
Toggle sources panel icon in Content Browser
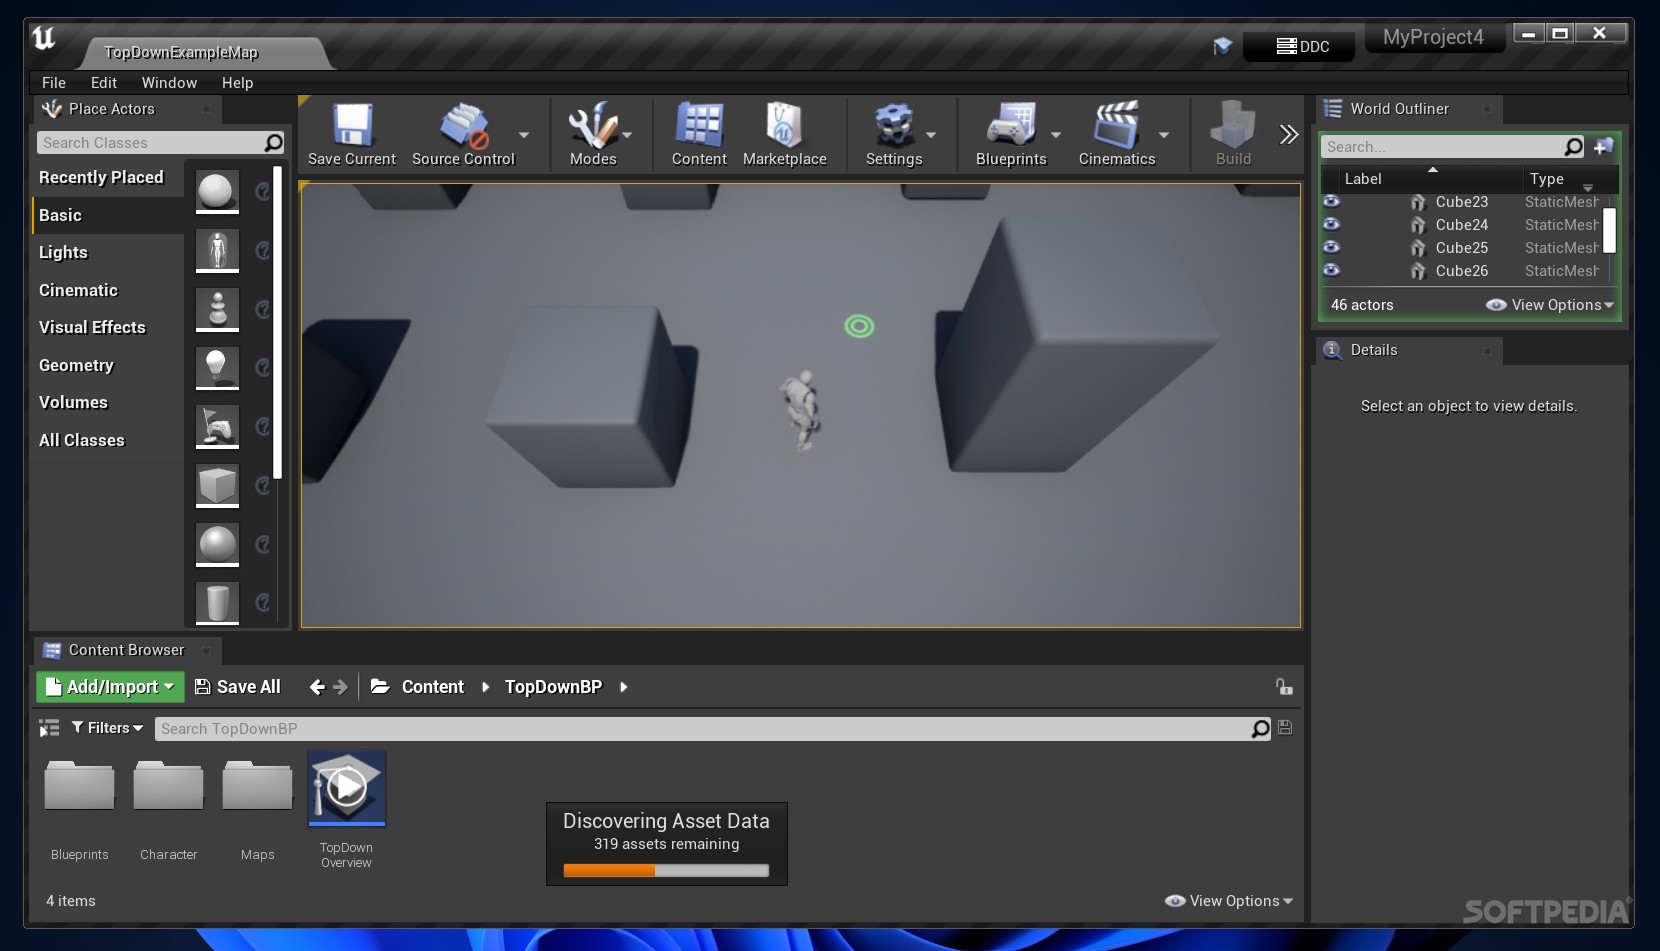(x=49, y=728)
